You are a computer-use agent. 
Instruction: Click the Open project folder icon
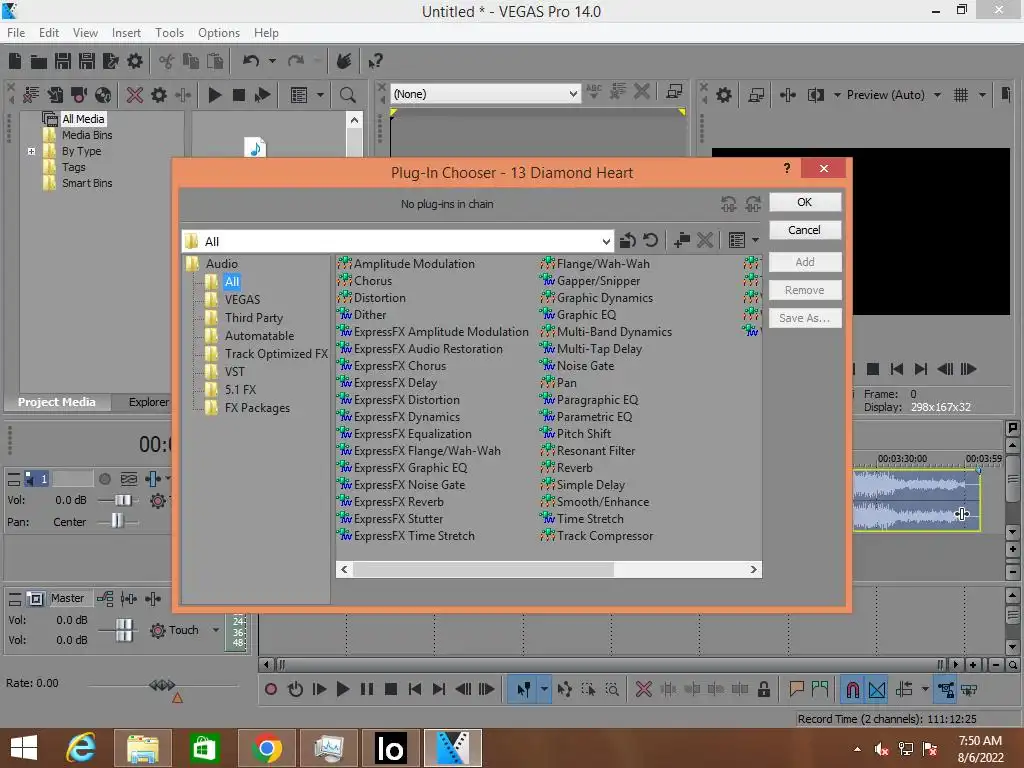tap(39, 61)
